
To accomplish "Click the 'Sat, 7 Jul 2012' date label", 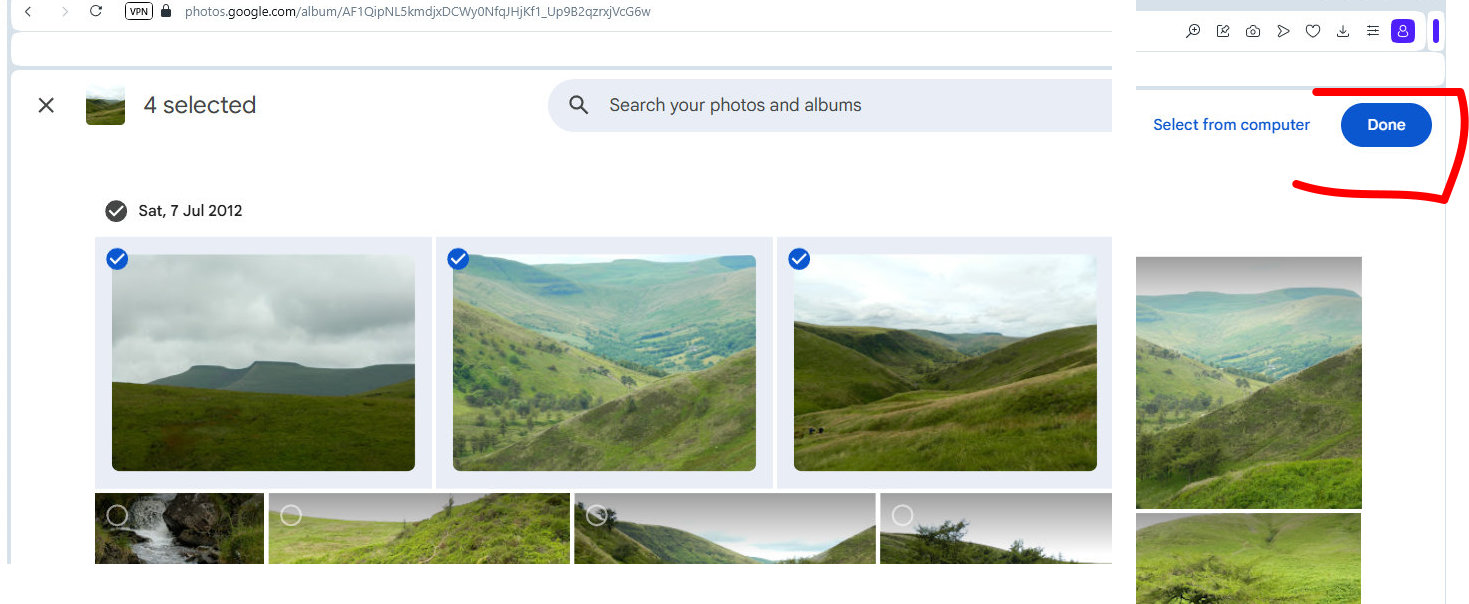I will [x=190, y=211].
